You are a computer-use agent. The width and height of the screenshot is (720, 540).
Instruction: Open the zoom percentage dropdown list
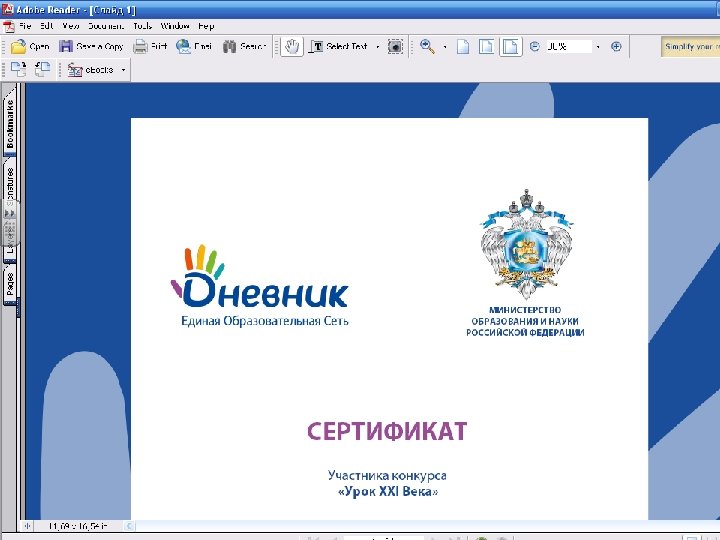[x=597, y=46]
